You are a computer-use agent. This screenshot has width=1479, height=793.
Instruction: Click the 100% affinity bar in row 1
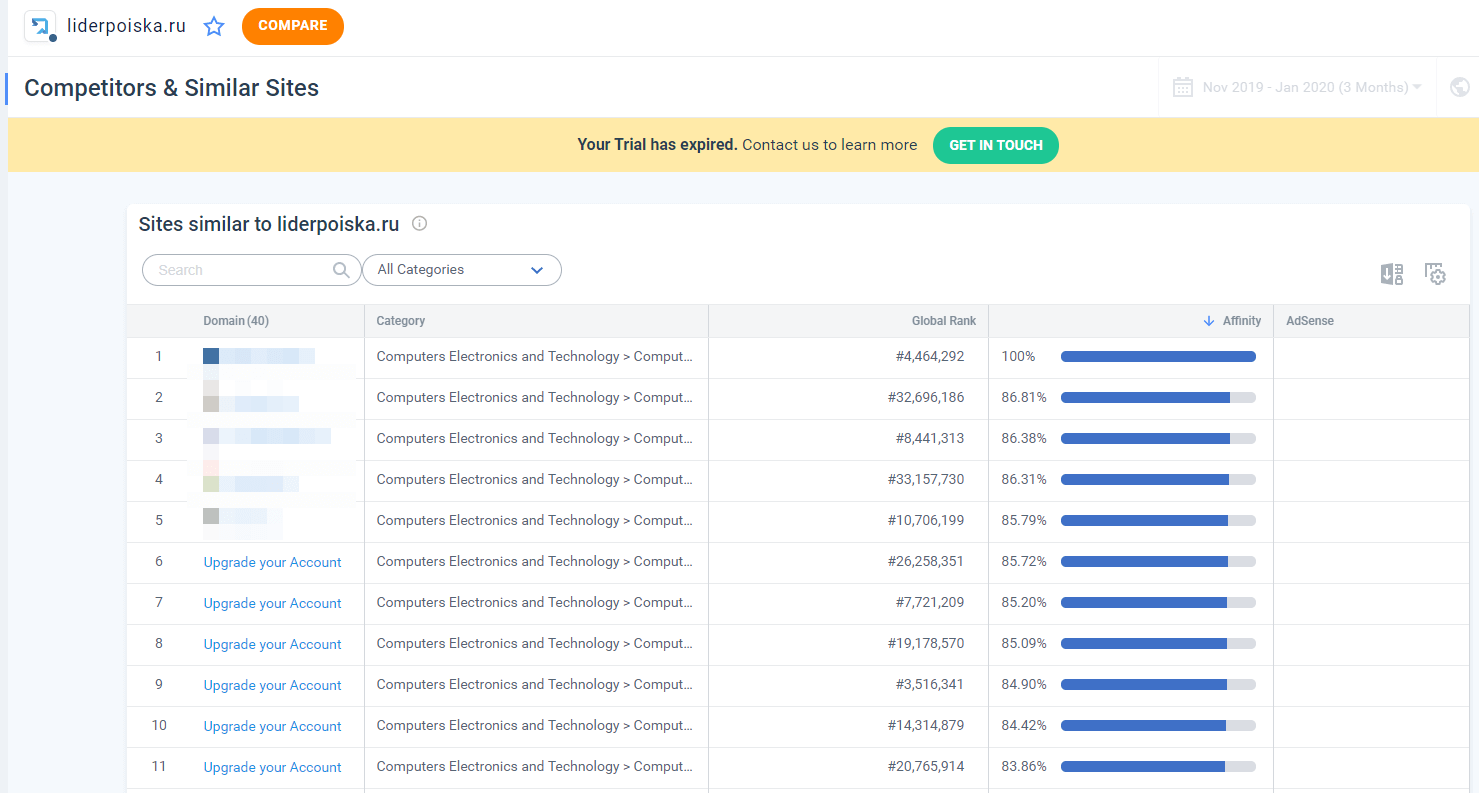coord(1158,356)
